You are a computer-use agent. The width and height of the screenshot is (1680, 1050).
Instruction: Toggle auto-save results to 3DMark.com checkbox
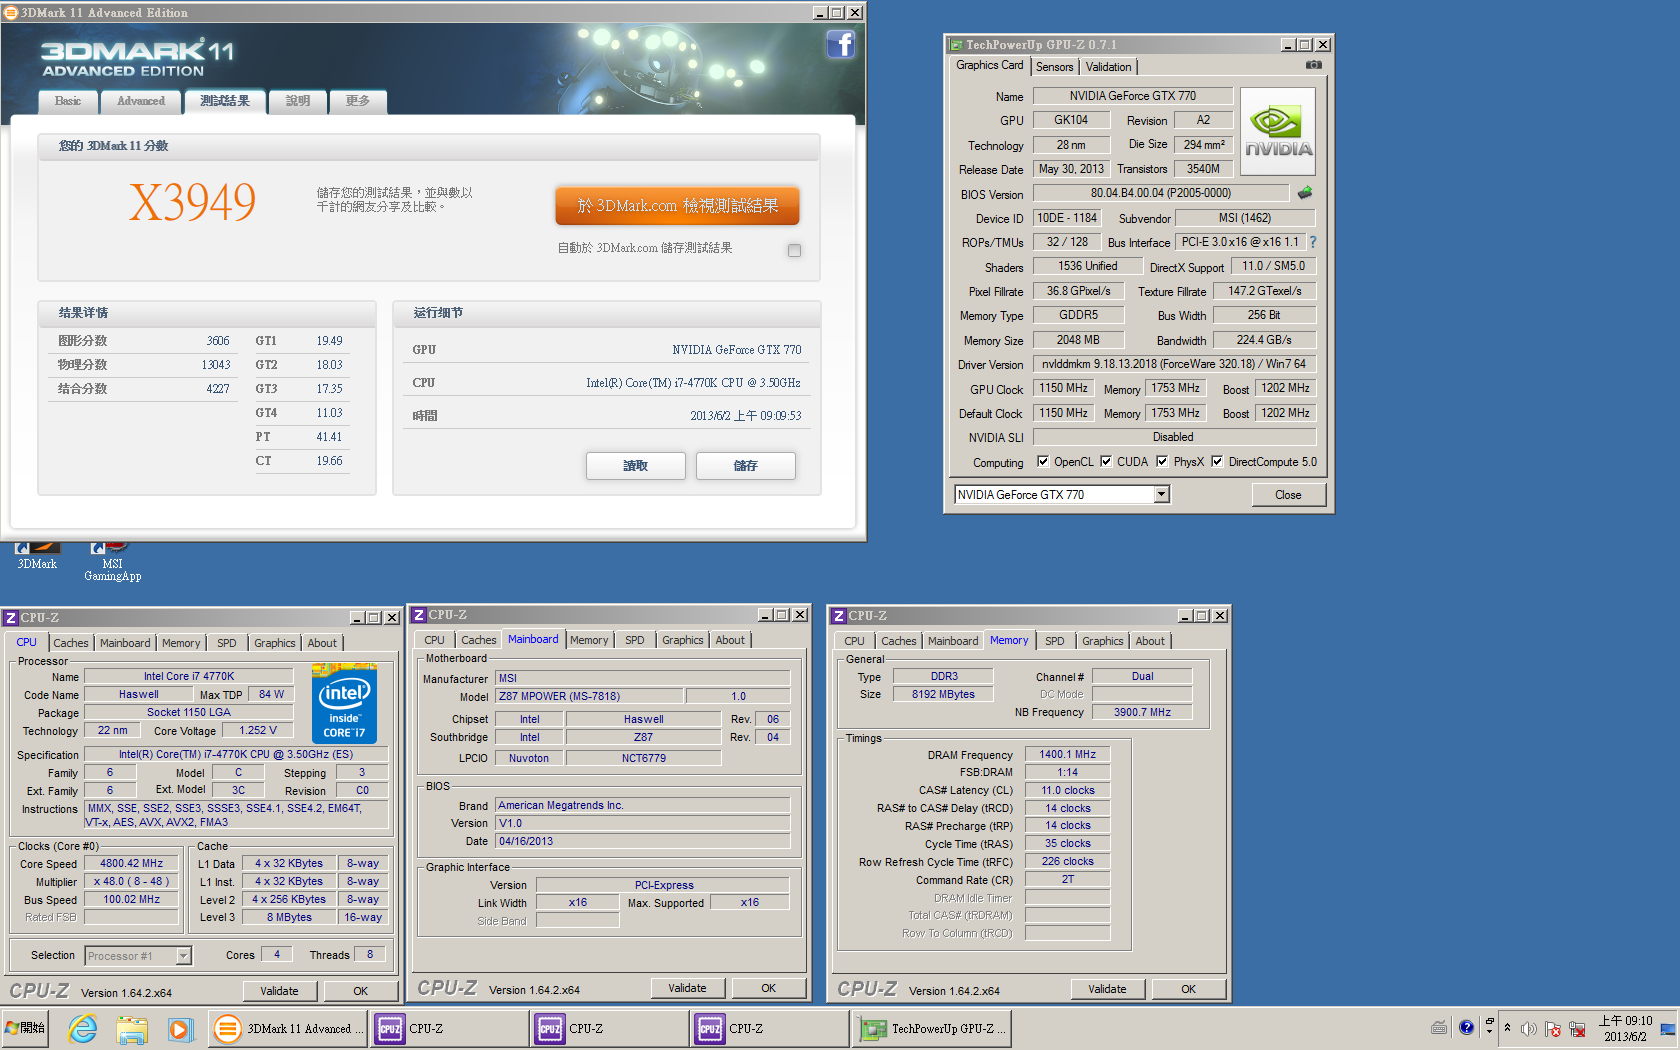[794, 250]
